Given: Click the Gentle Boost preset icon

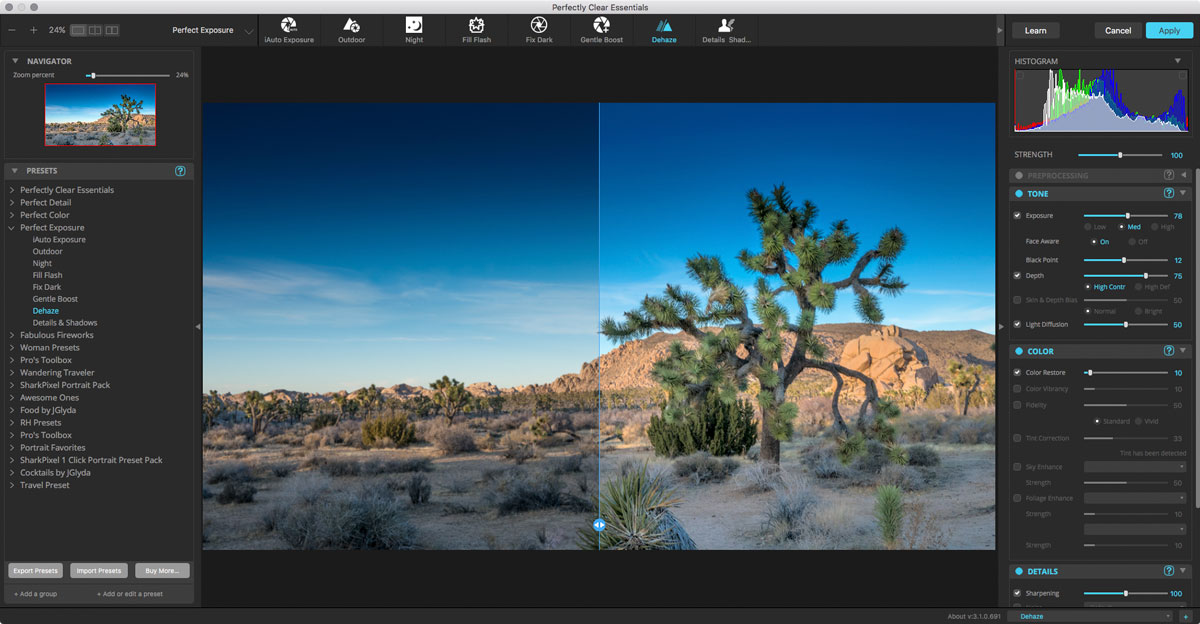Looking at the screenshot, I should pos(601,25).
